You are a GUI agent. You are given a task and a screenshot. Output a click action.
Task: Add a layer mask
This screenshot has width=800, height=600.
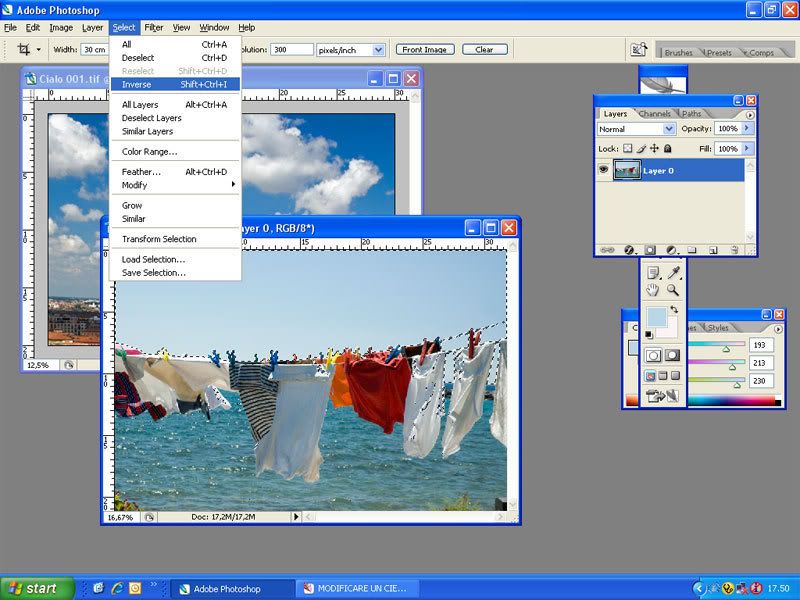(x=650, y=250)
